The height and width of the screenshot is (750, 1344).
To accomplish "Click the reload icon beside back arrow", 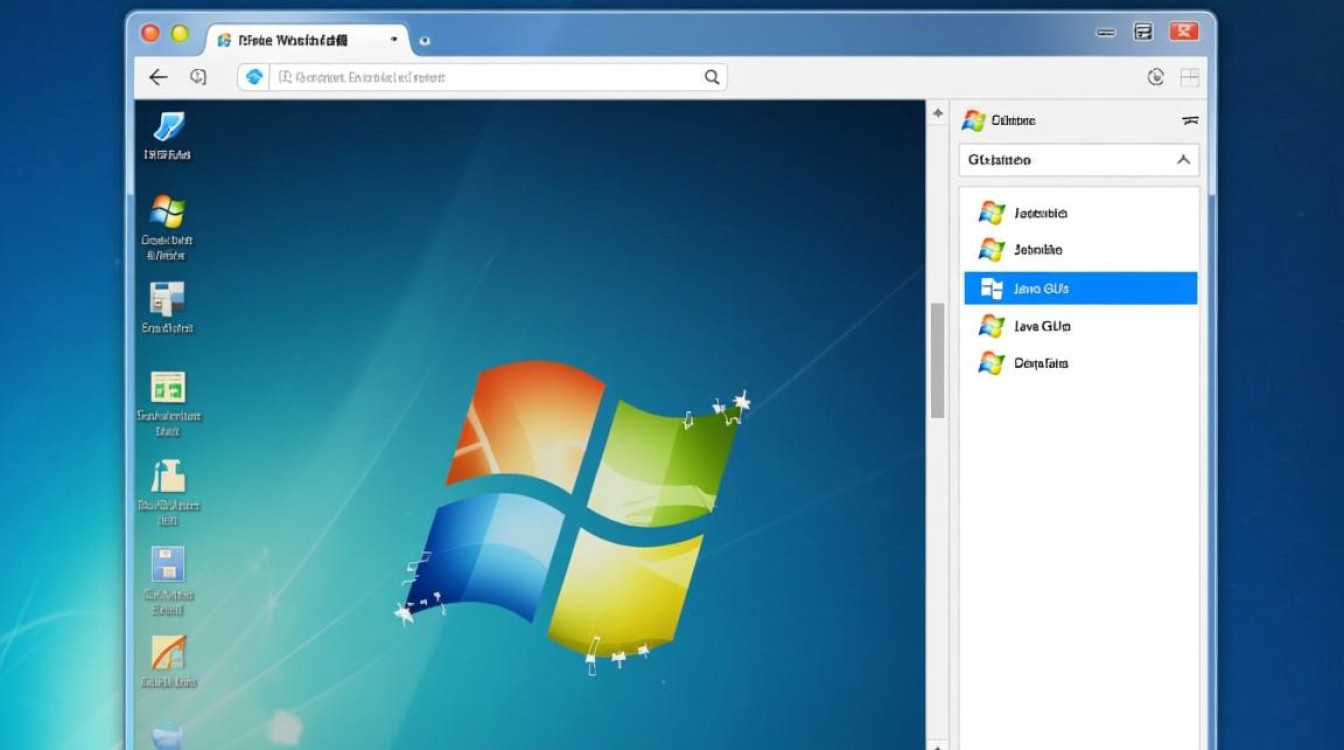I will pos(198,77).
